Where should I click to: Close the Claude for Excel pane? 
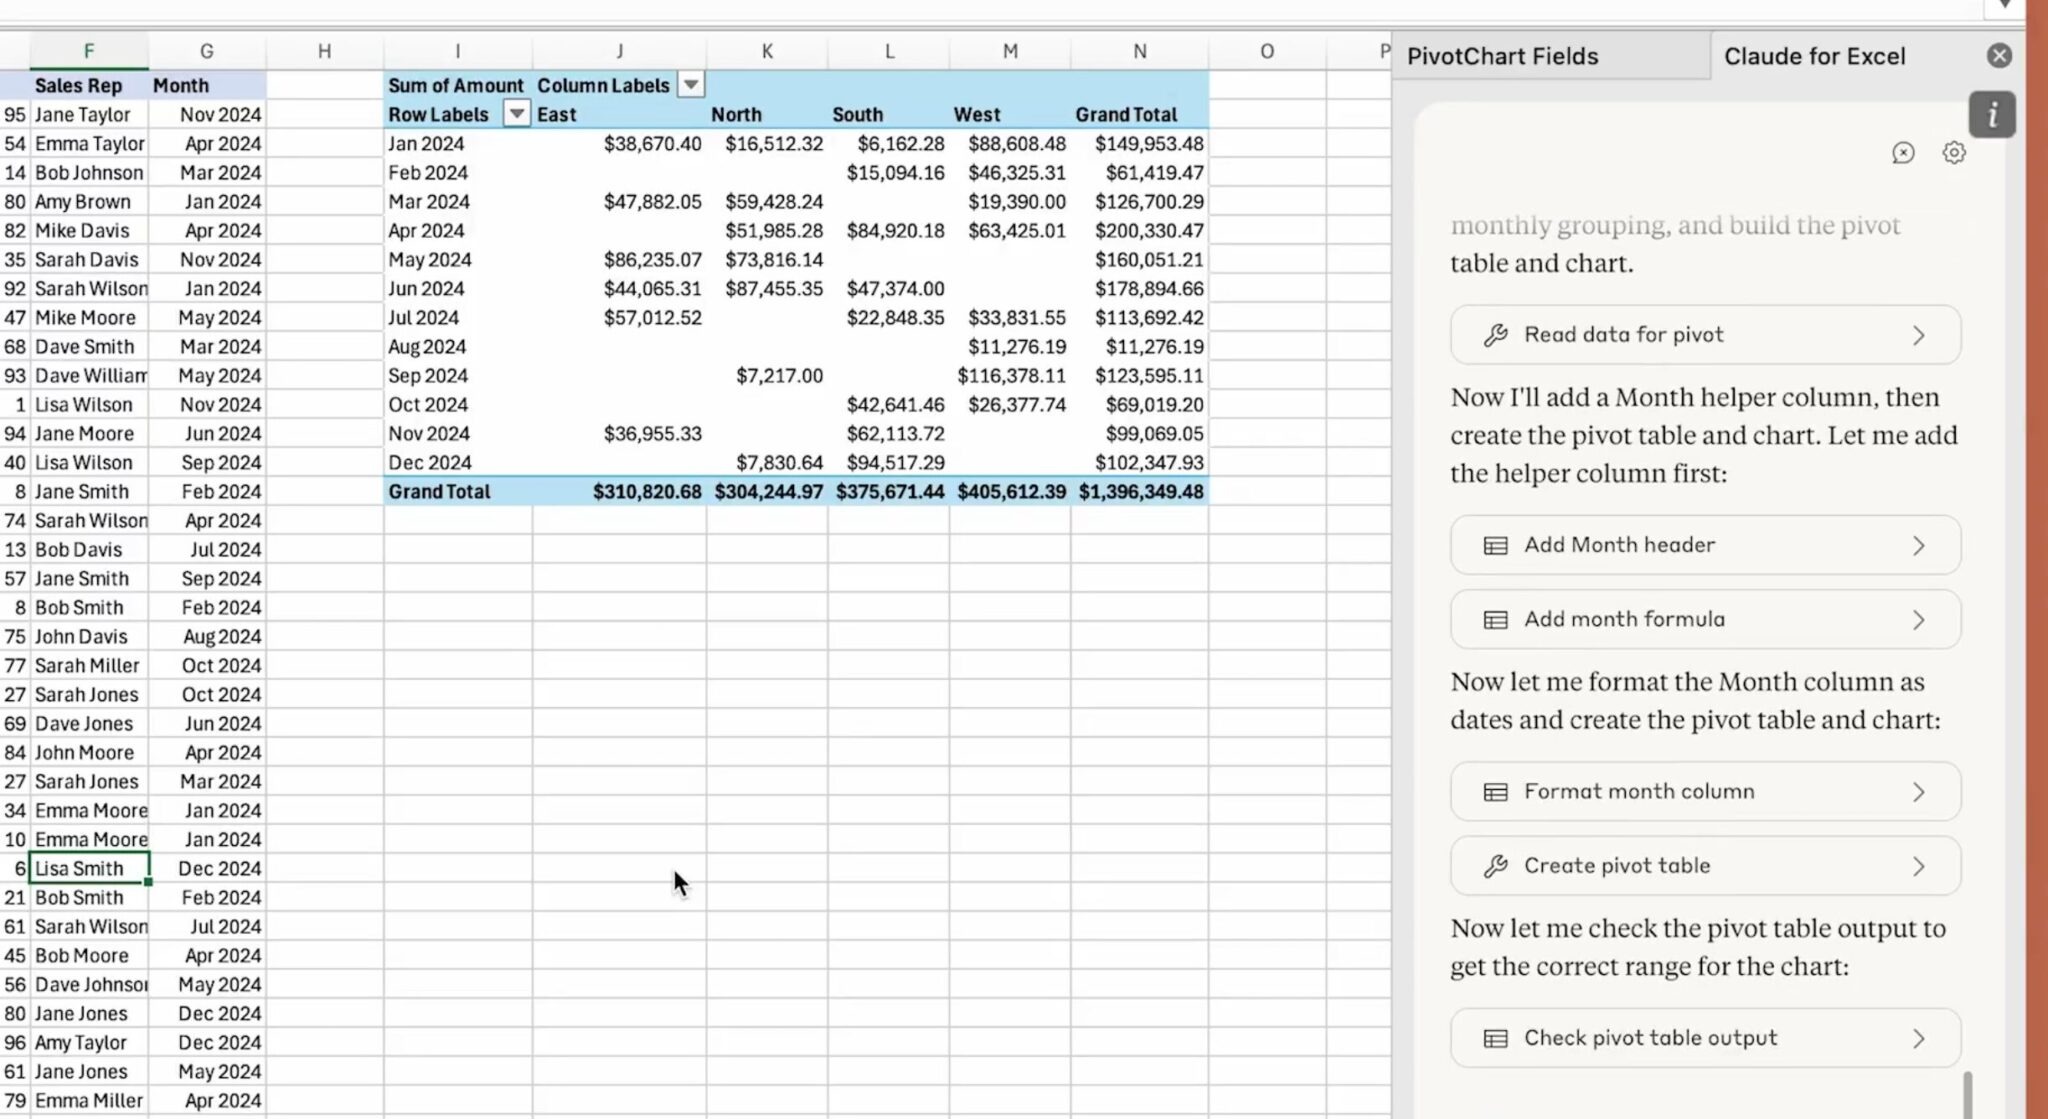coord(1999,55)
